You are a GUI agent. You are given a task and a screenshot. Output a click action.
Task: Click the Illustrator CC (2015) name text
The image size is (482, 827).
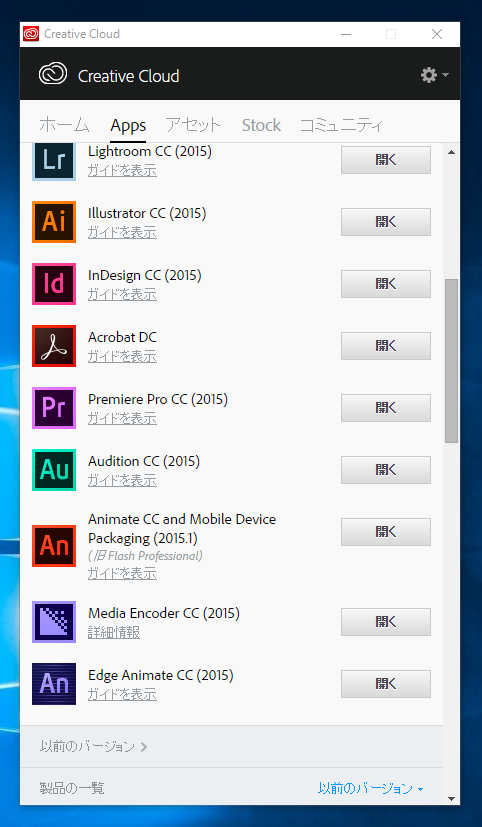(147, 214)
